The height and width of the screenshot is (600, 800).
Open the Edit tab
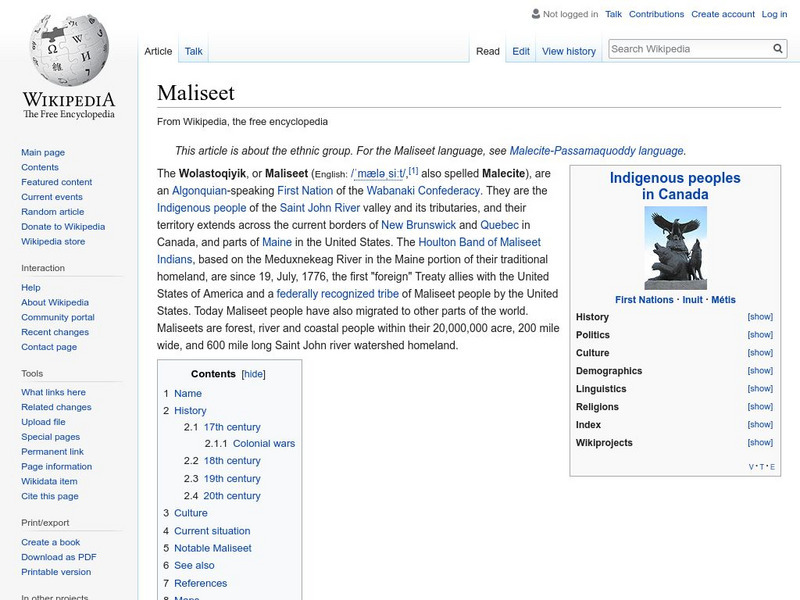pos(521,50)
